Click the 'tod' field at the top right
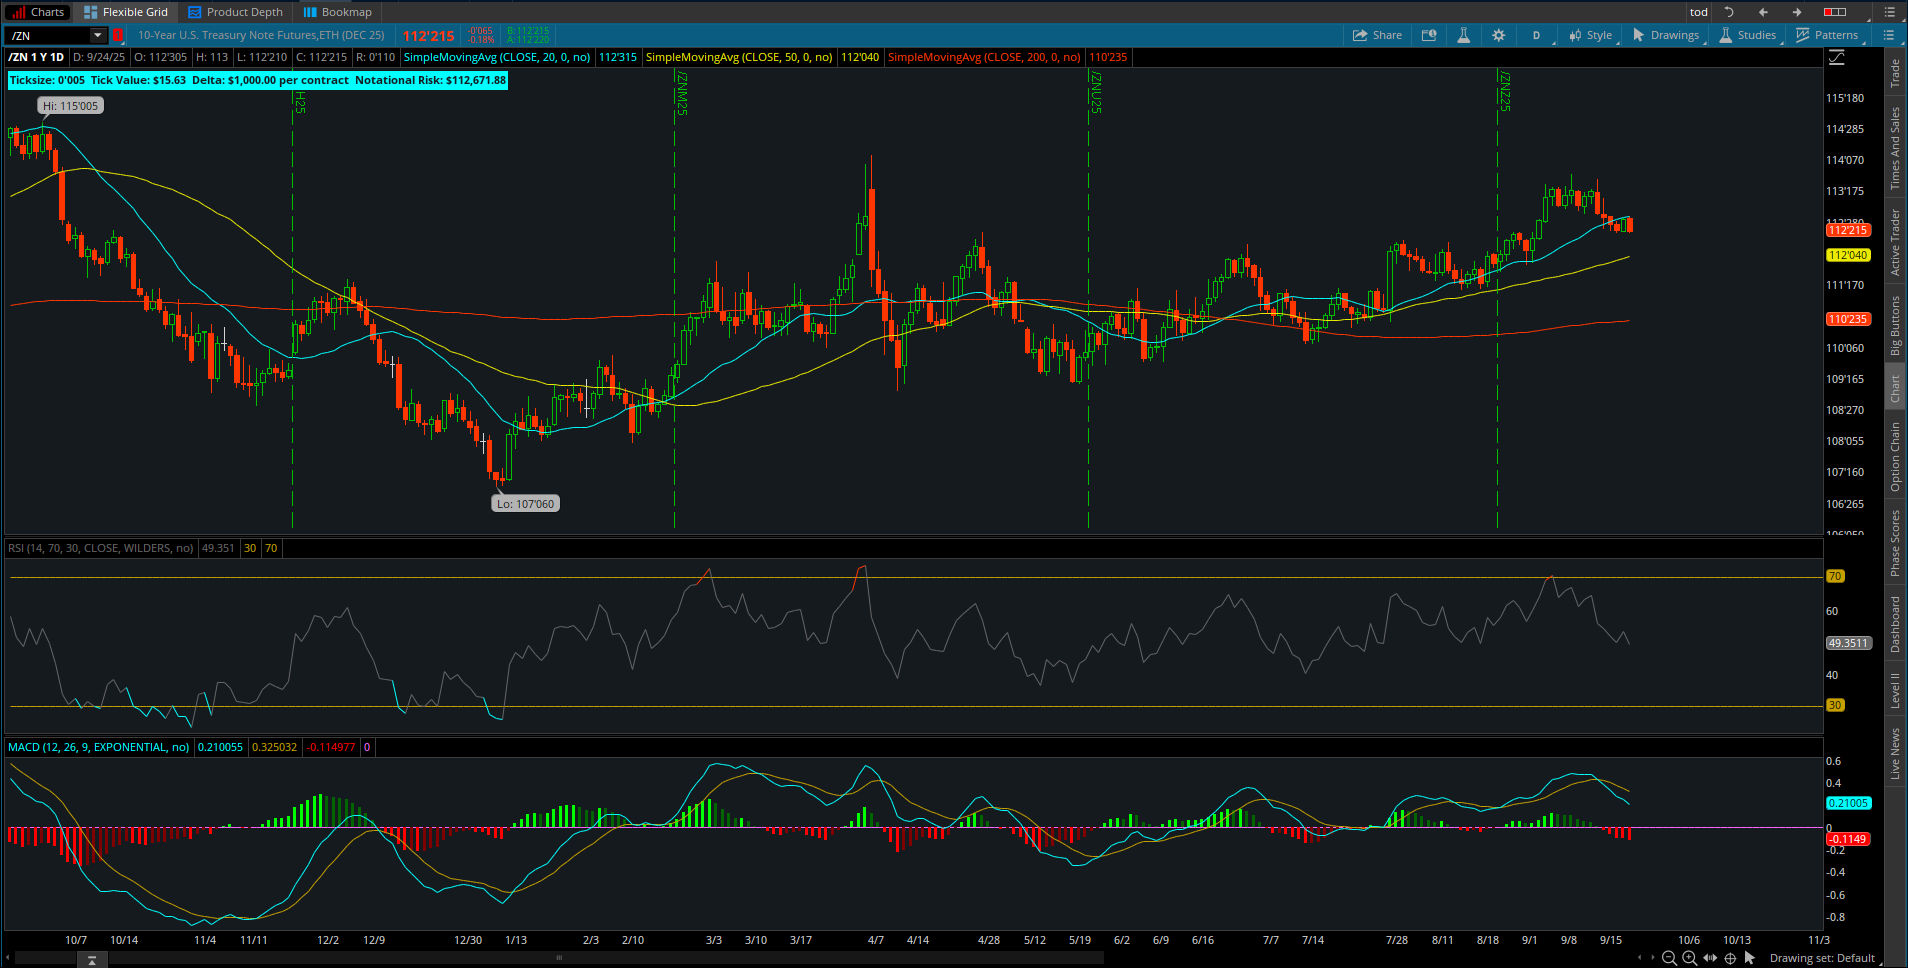This screenshot has width=1908, height=968. (1699, 12)
